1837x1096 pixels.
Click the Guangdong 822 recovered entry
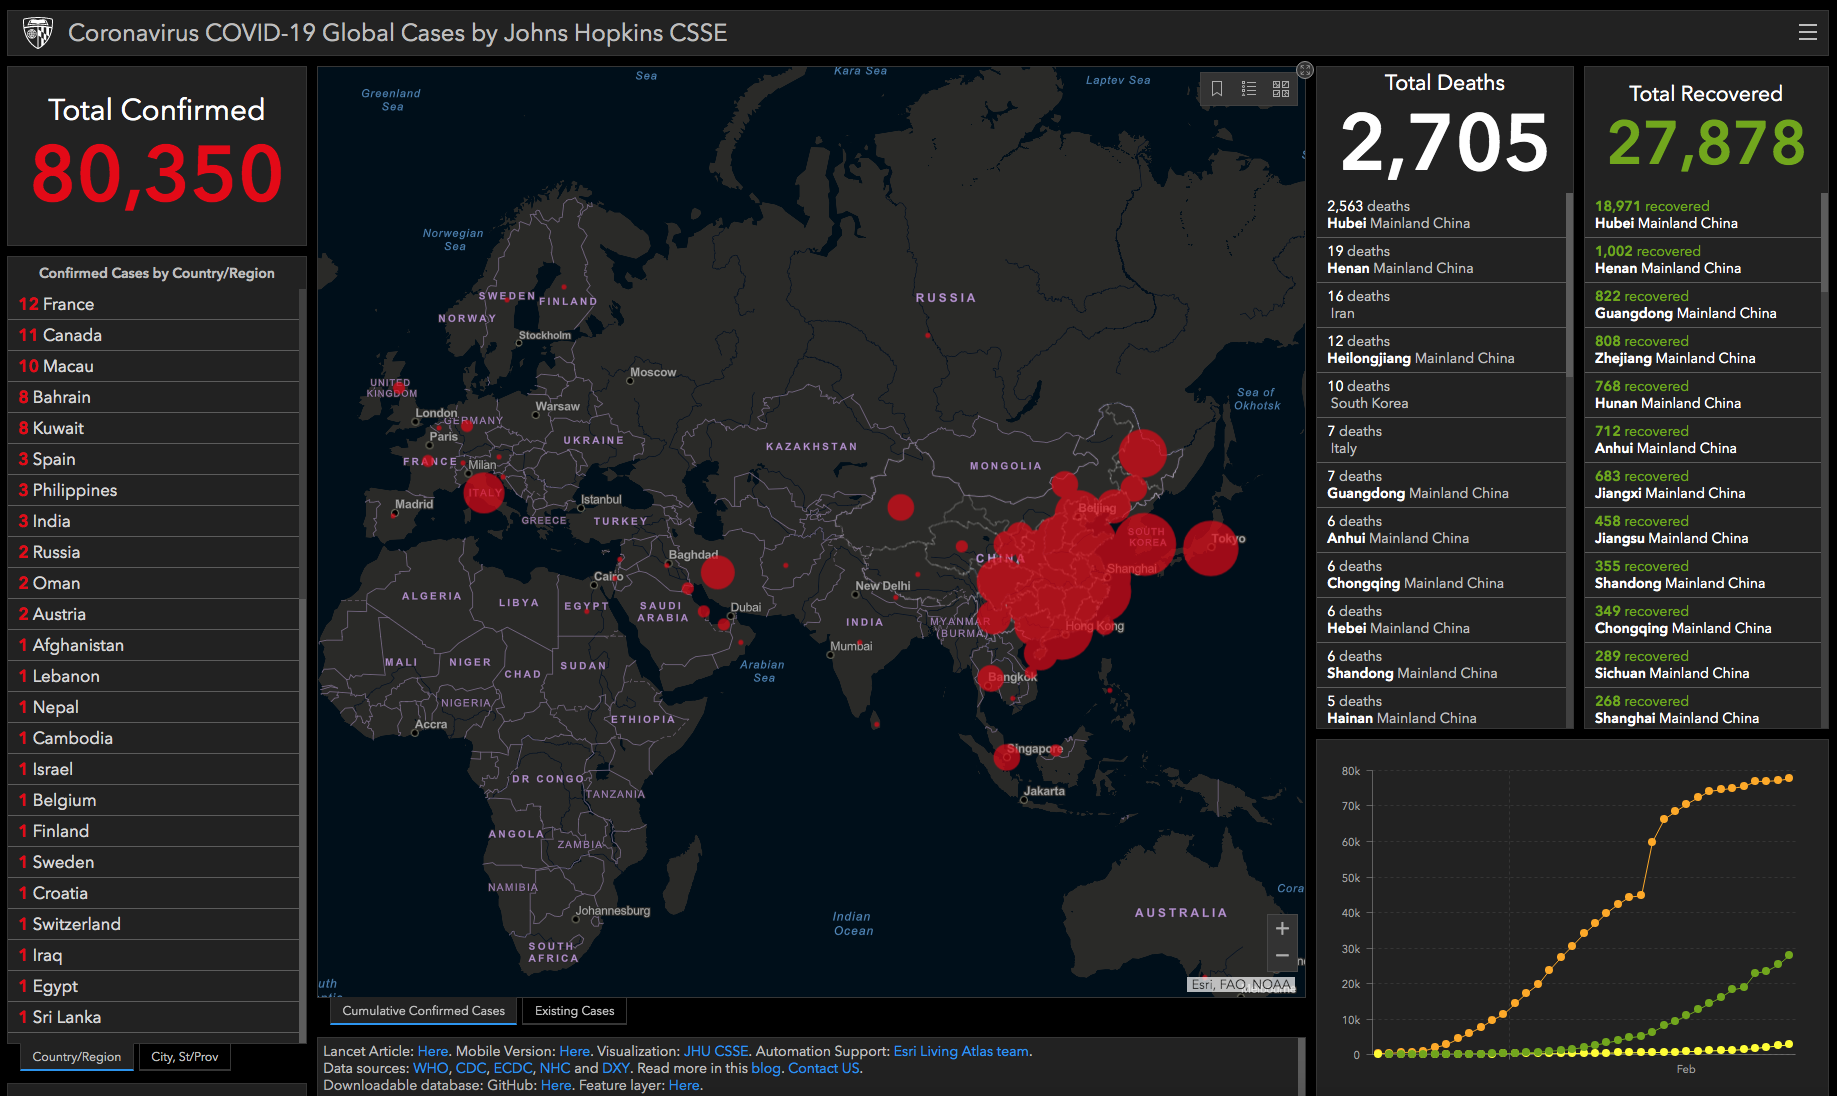coord(1703,305)
